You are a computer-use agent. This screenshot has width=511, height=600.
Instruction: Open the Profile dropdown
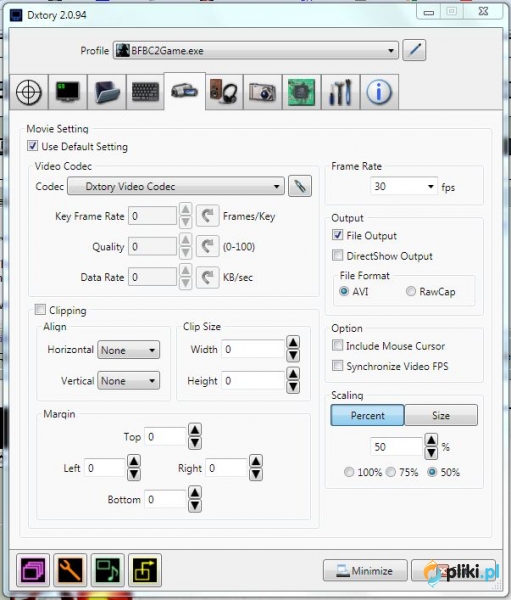click(256, 50)
